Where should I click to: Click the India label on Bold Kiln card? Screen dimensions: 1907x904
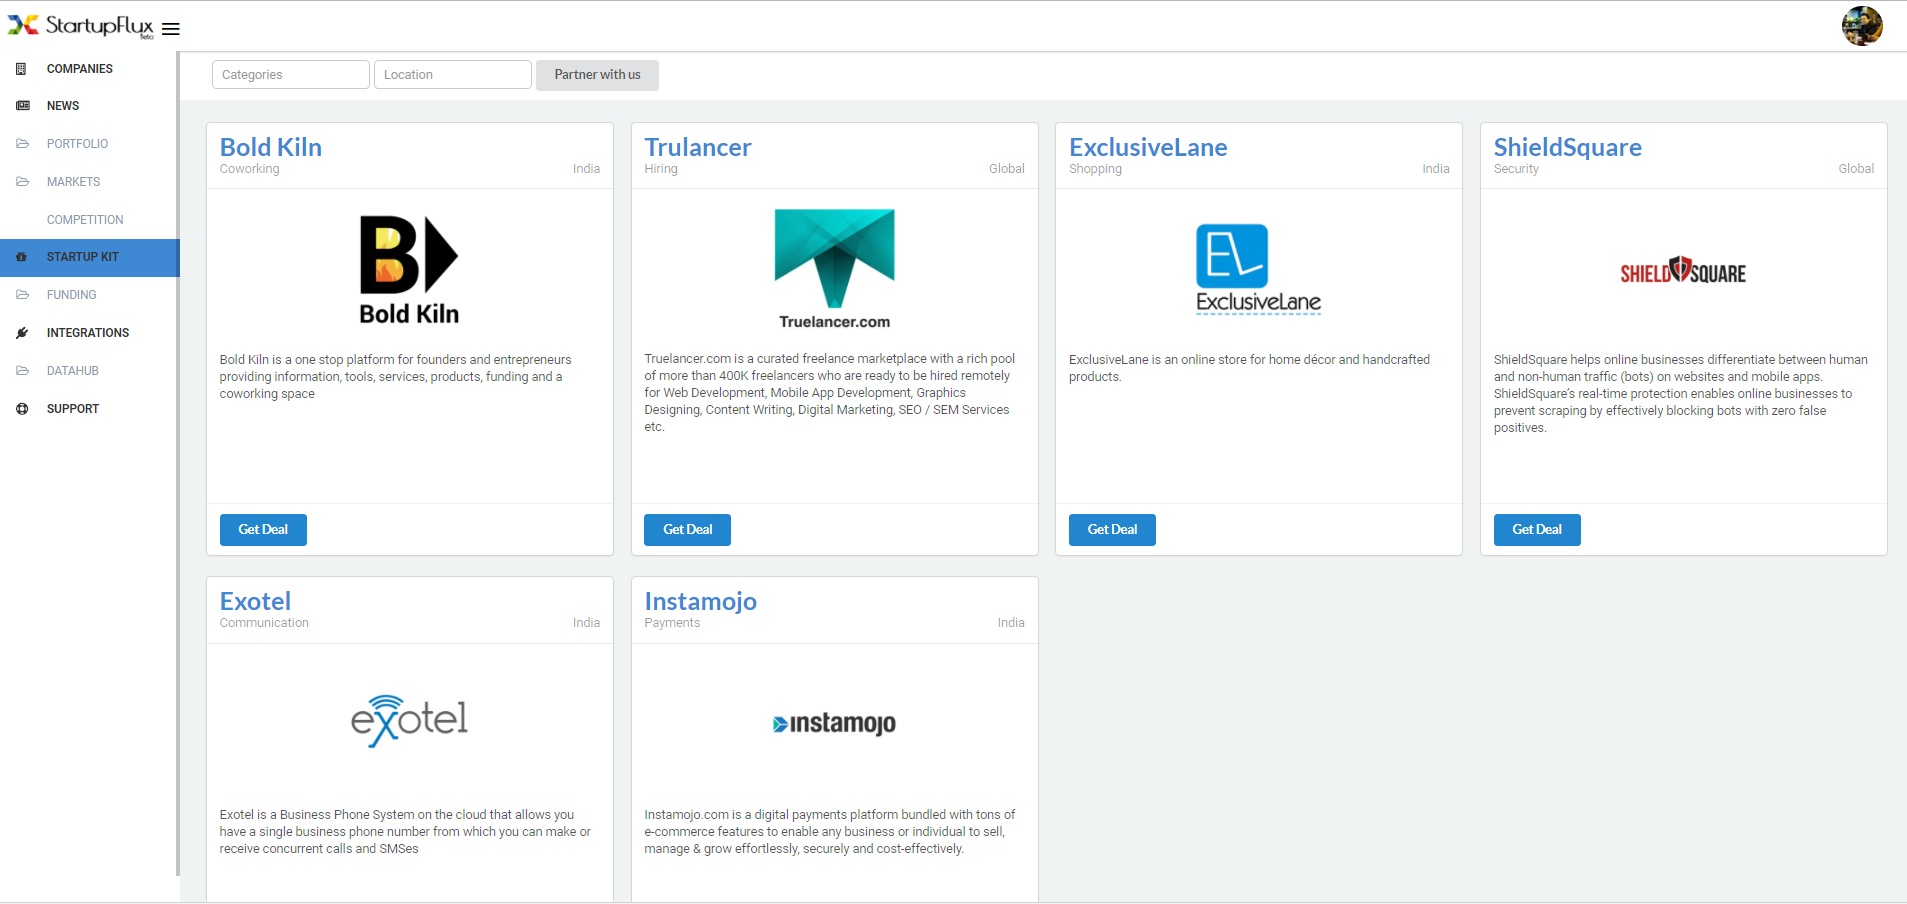(586, 169)
